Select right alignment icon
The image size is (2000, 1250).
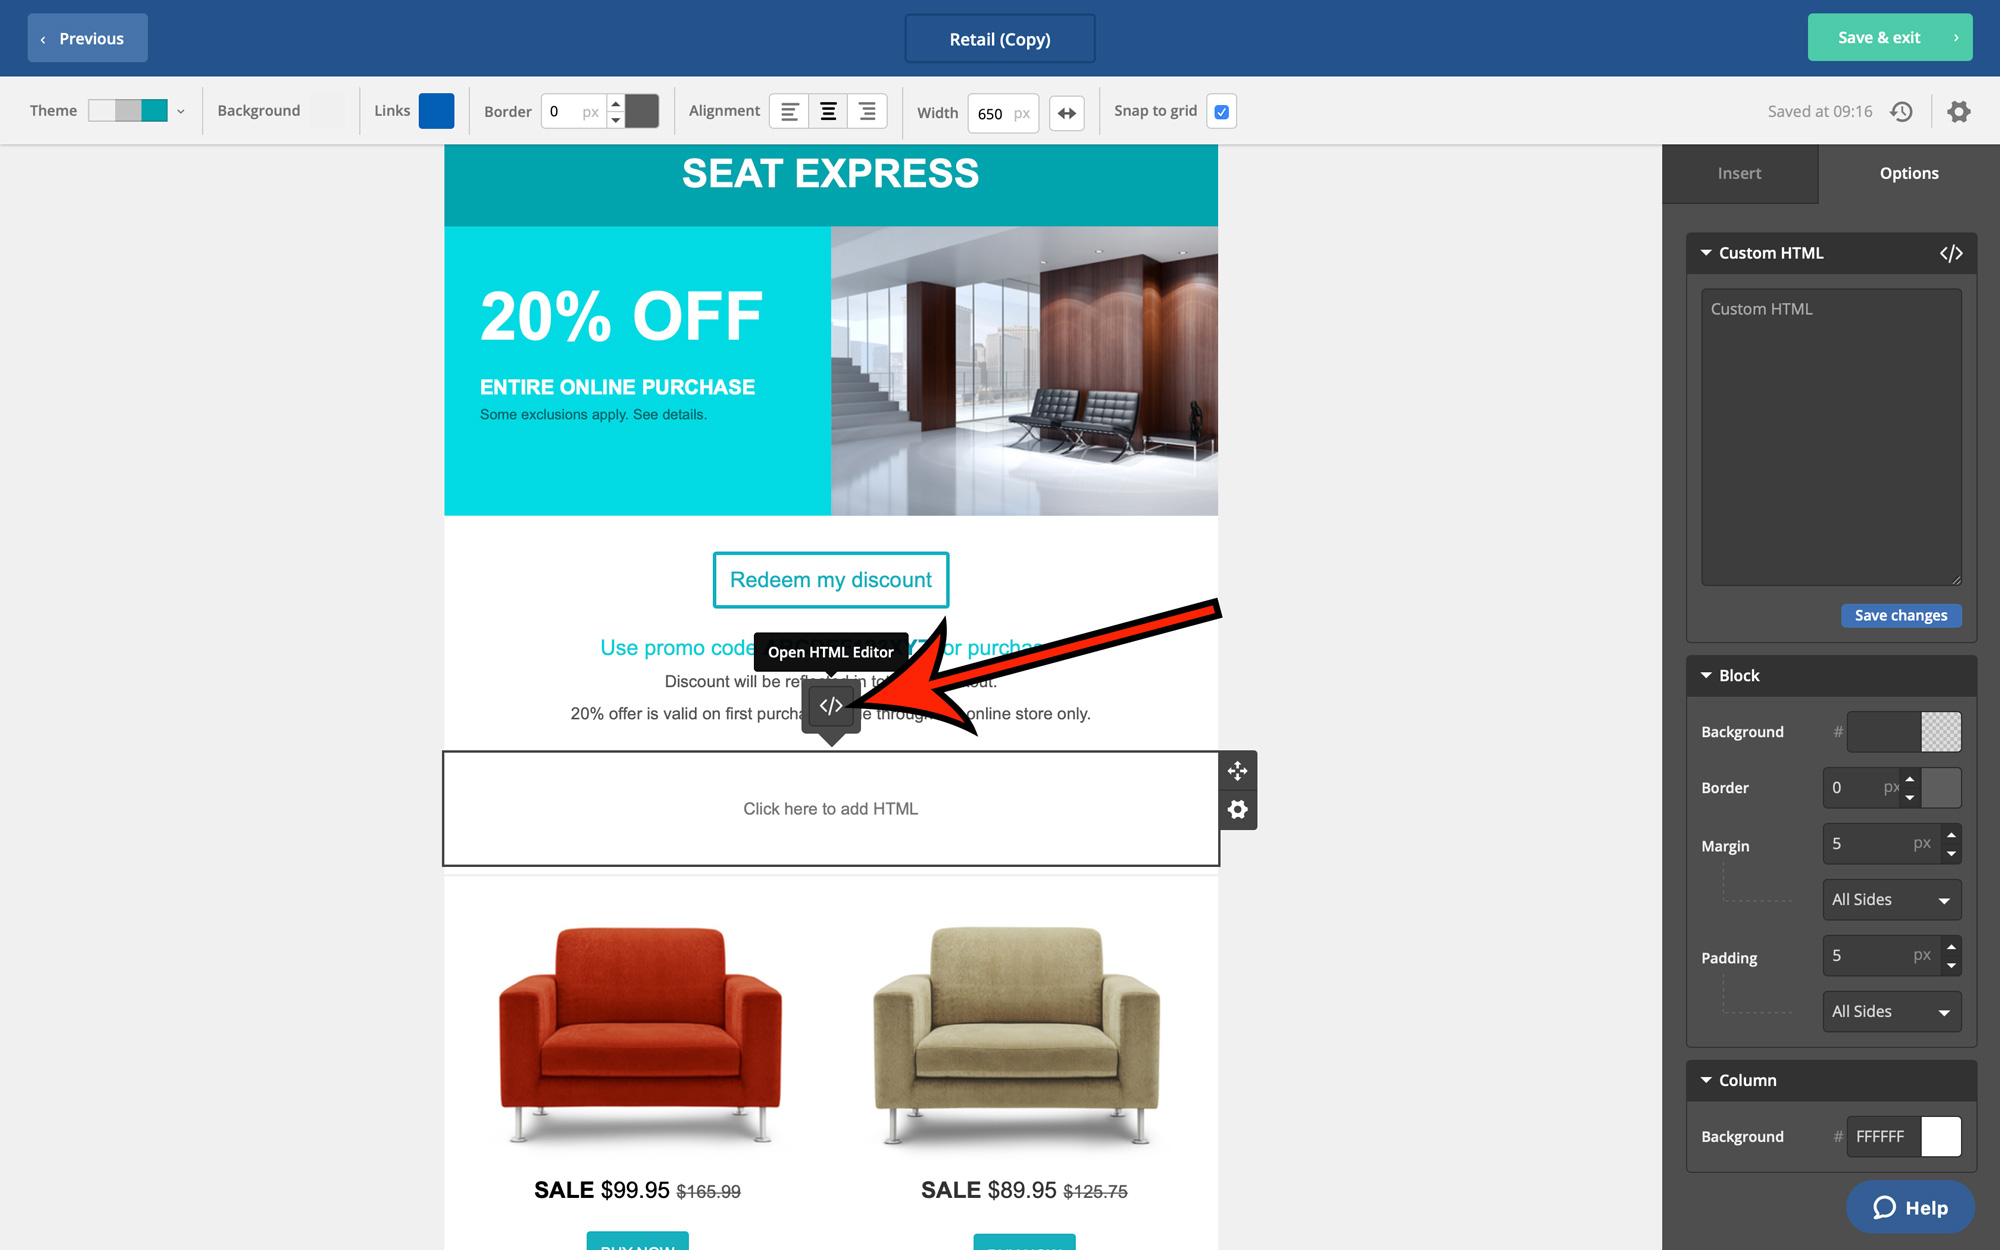[x=867, y=111]
